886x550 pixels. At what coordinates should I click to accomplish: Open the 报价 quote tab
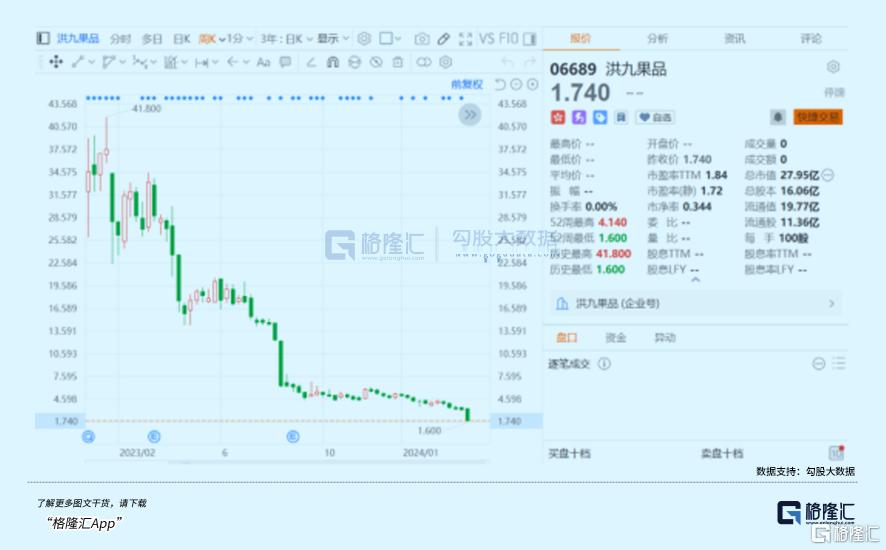coord(581,38)
